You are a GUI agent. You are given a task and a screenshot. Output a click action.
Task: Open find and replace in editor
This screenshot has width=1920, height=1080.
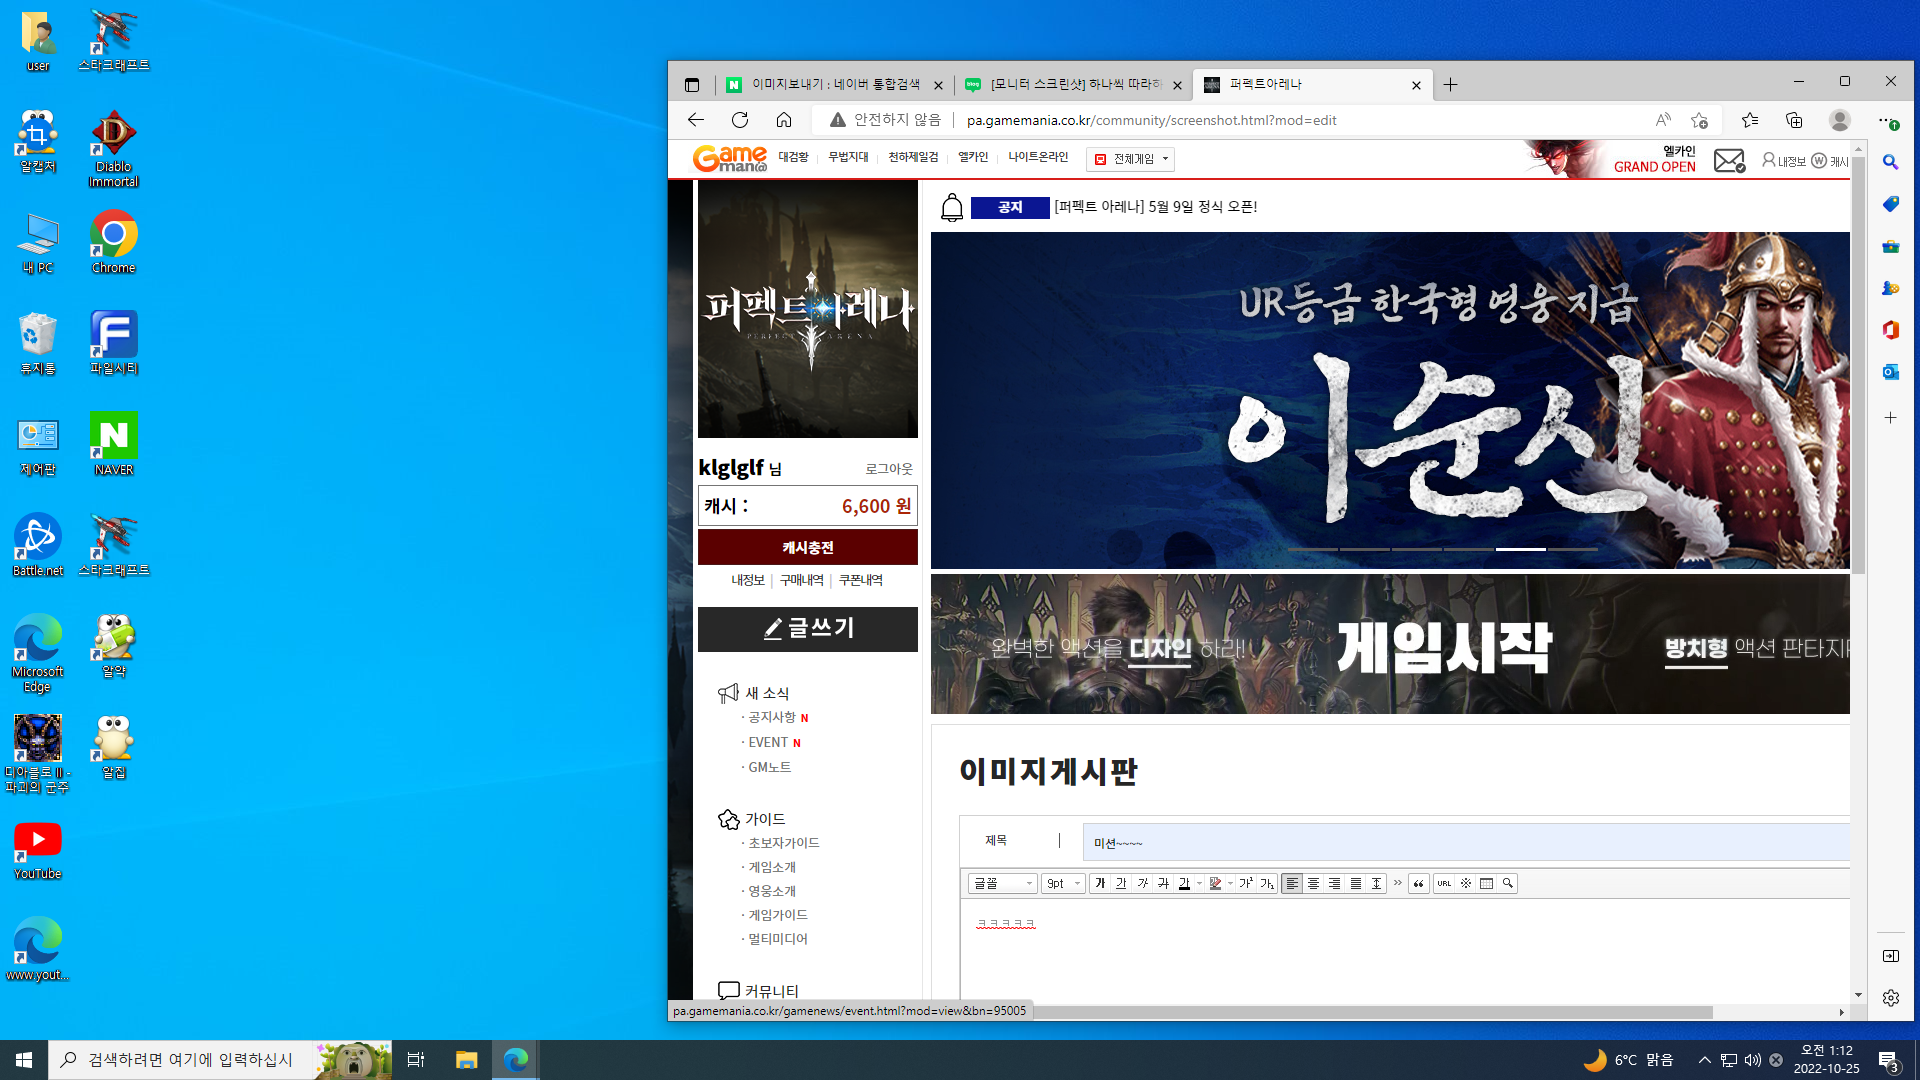1508,883
